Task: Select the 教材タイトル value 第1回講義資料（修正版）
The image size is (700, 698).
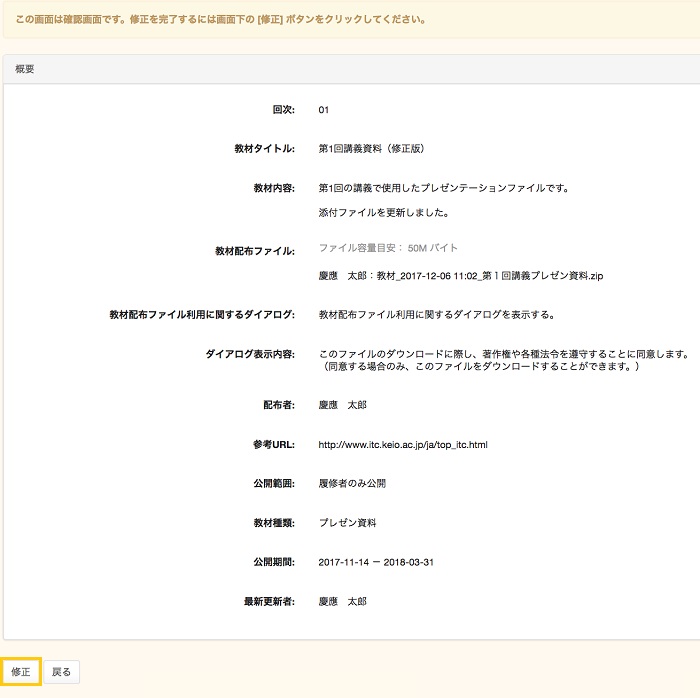Action: 371,149
